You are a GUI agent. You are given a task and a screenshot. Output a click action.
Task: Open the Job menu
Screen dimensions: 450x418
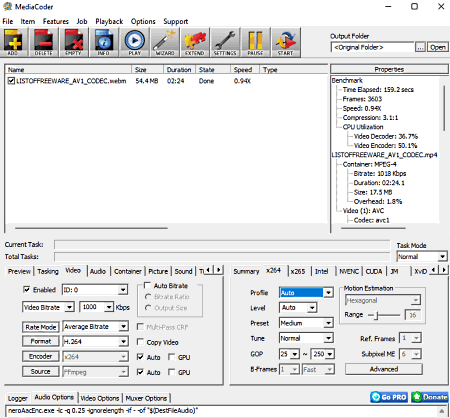tap(82, 21)
